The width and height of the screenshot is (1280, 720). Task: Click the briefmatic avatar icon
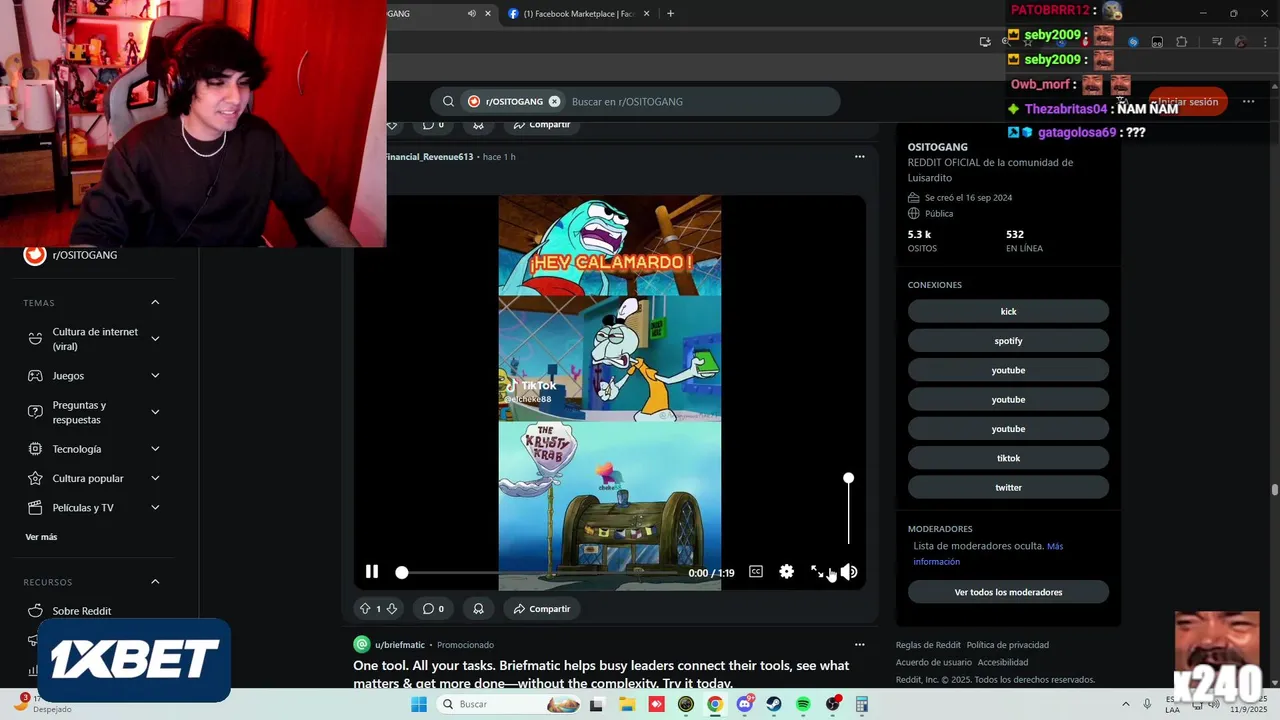362,644
